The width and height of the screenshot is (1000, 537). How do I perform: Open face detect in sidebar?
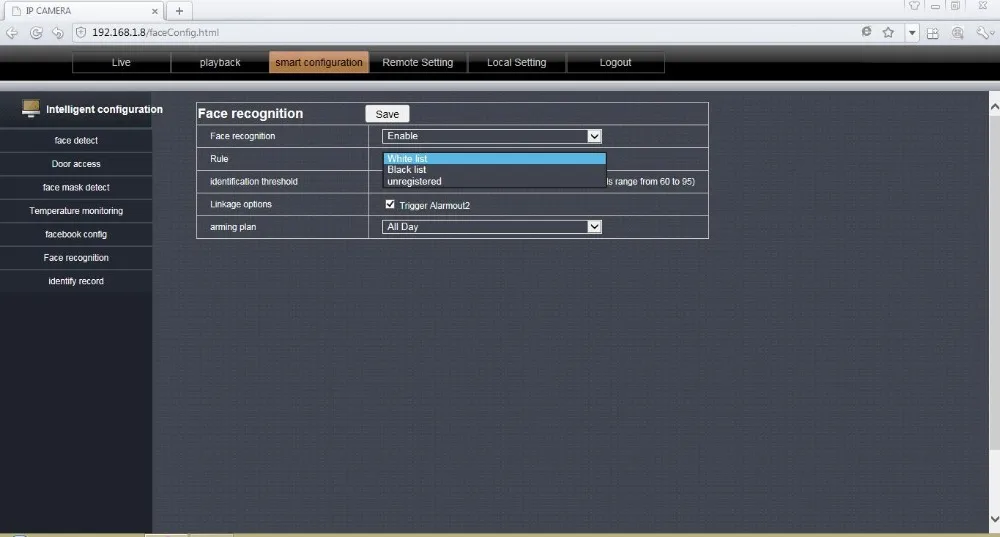click(76, 140)
